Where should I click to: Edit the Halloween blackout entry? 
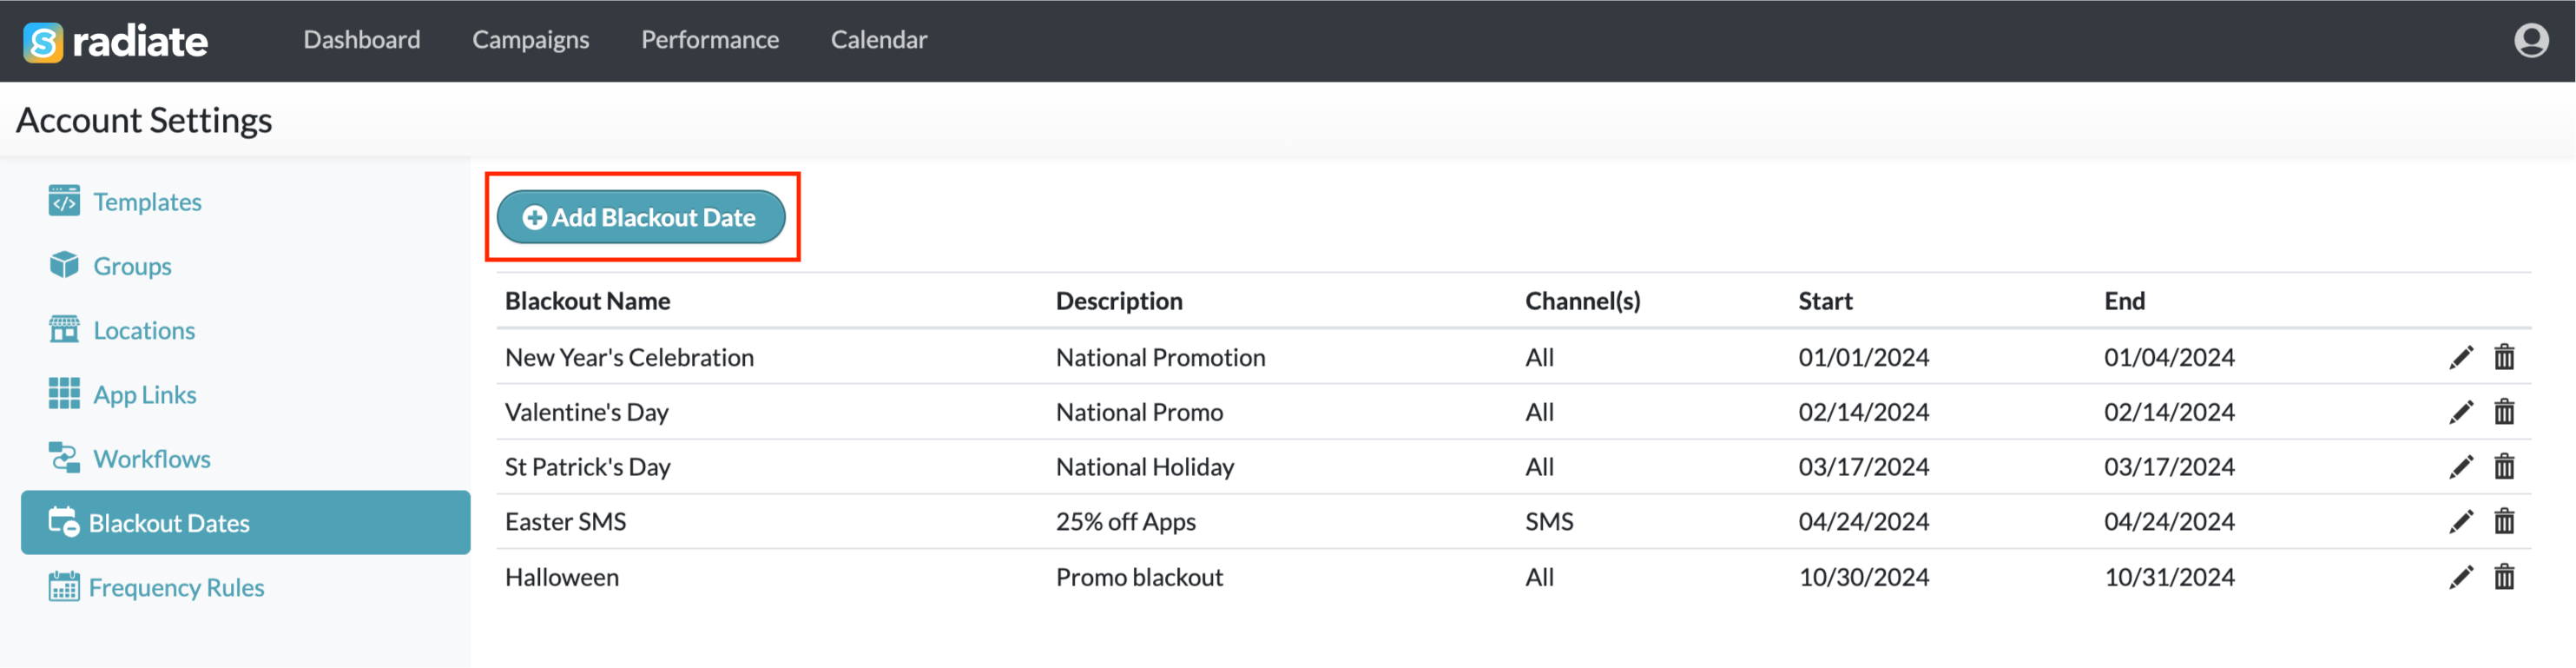click(x=2461, y=577)
